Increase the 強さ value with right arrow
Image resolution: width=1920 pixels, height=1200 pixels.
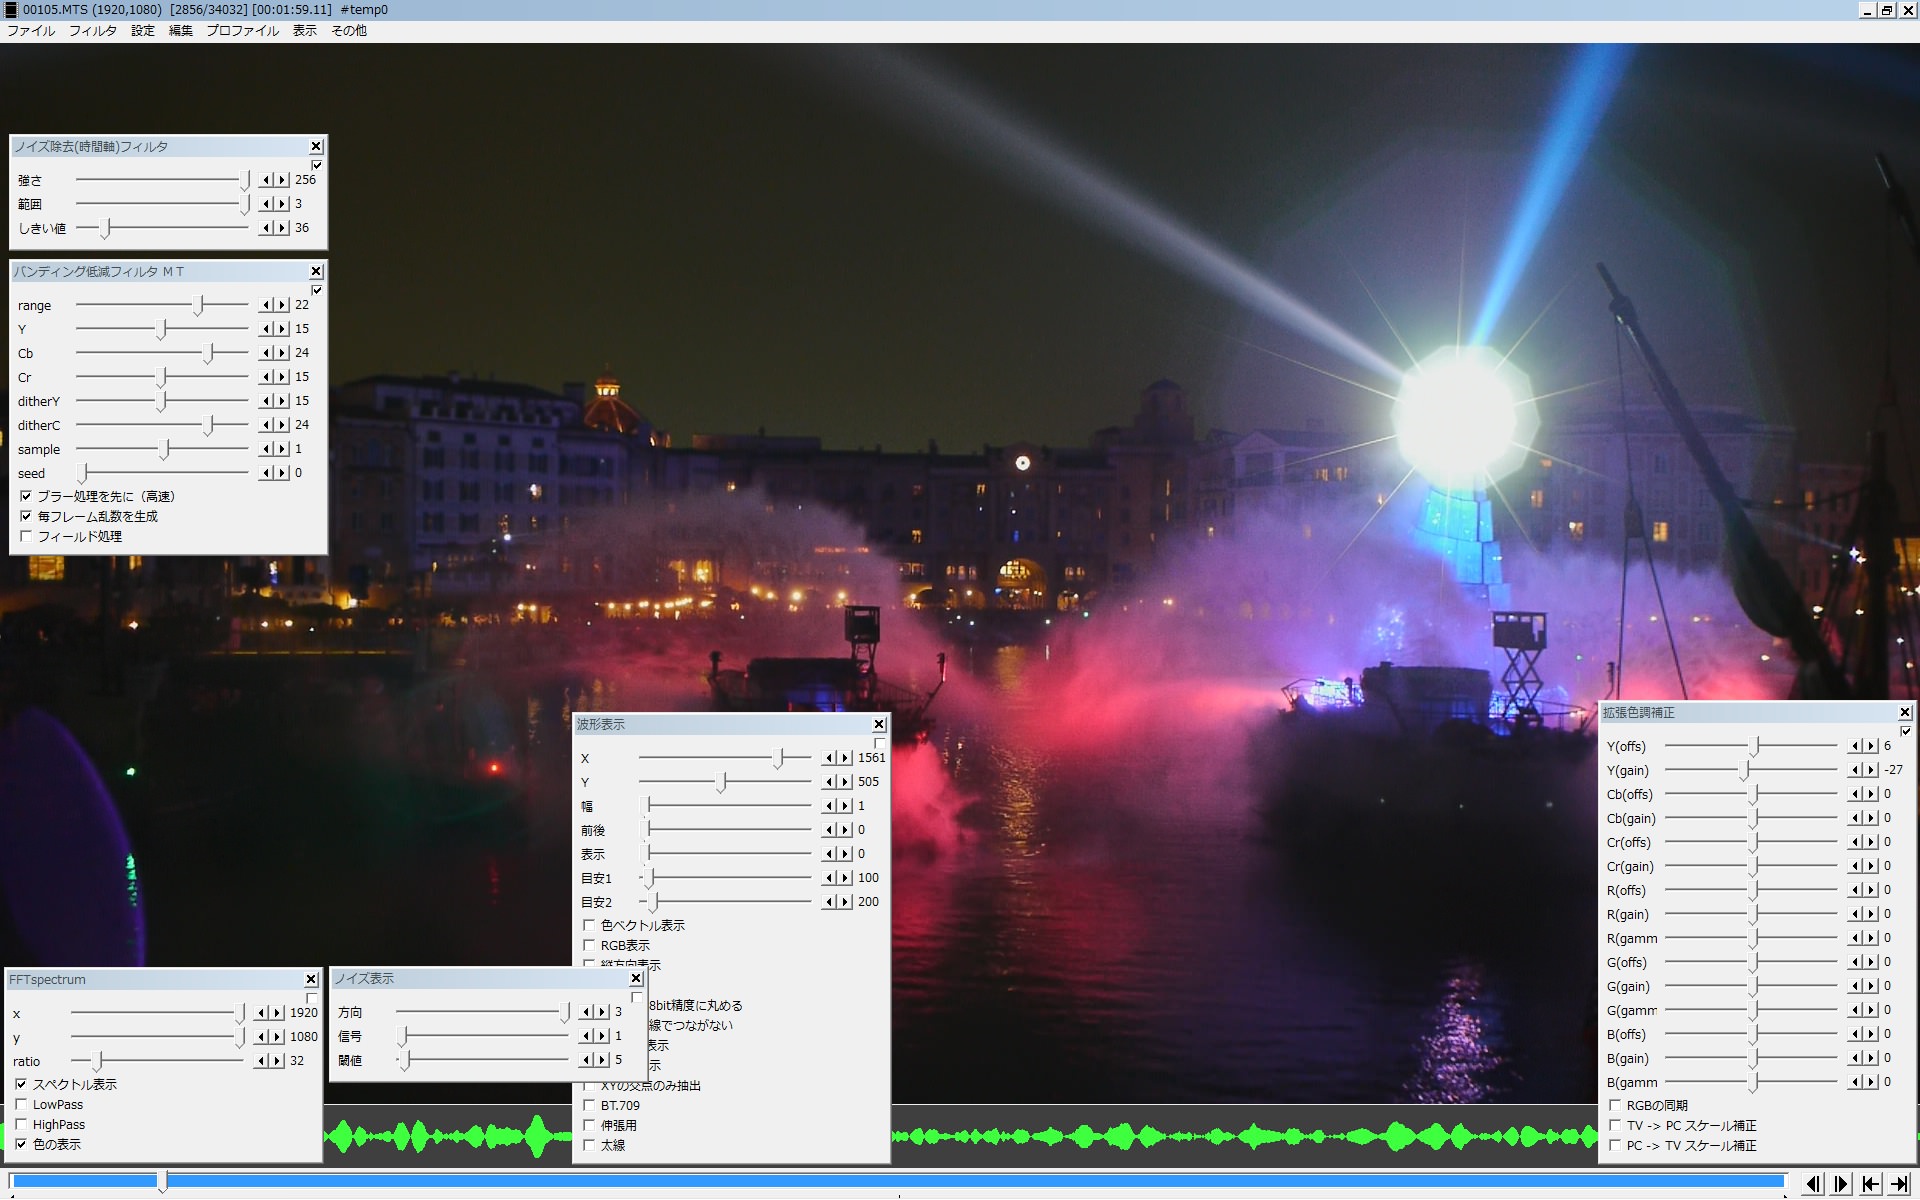tap(282, 180)
